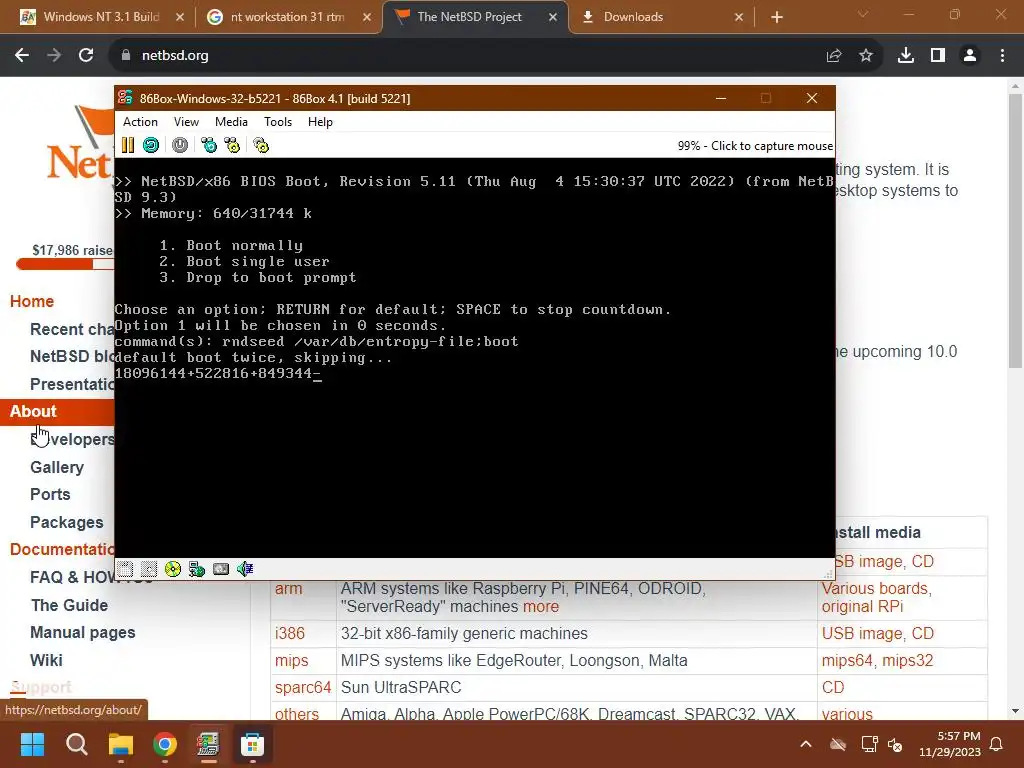
Task: Bookmark this tab with the star icon
Action: click(x=866, y=56)
